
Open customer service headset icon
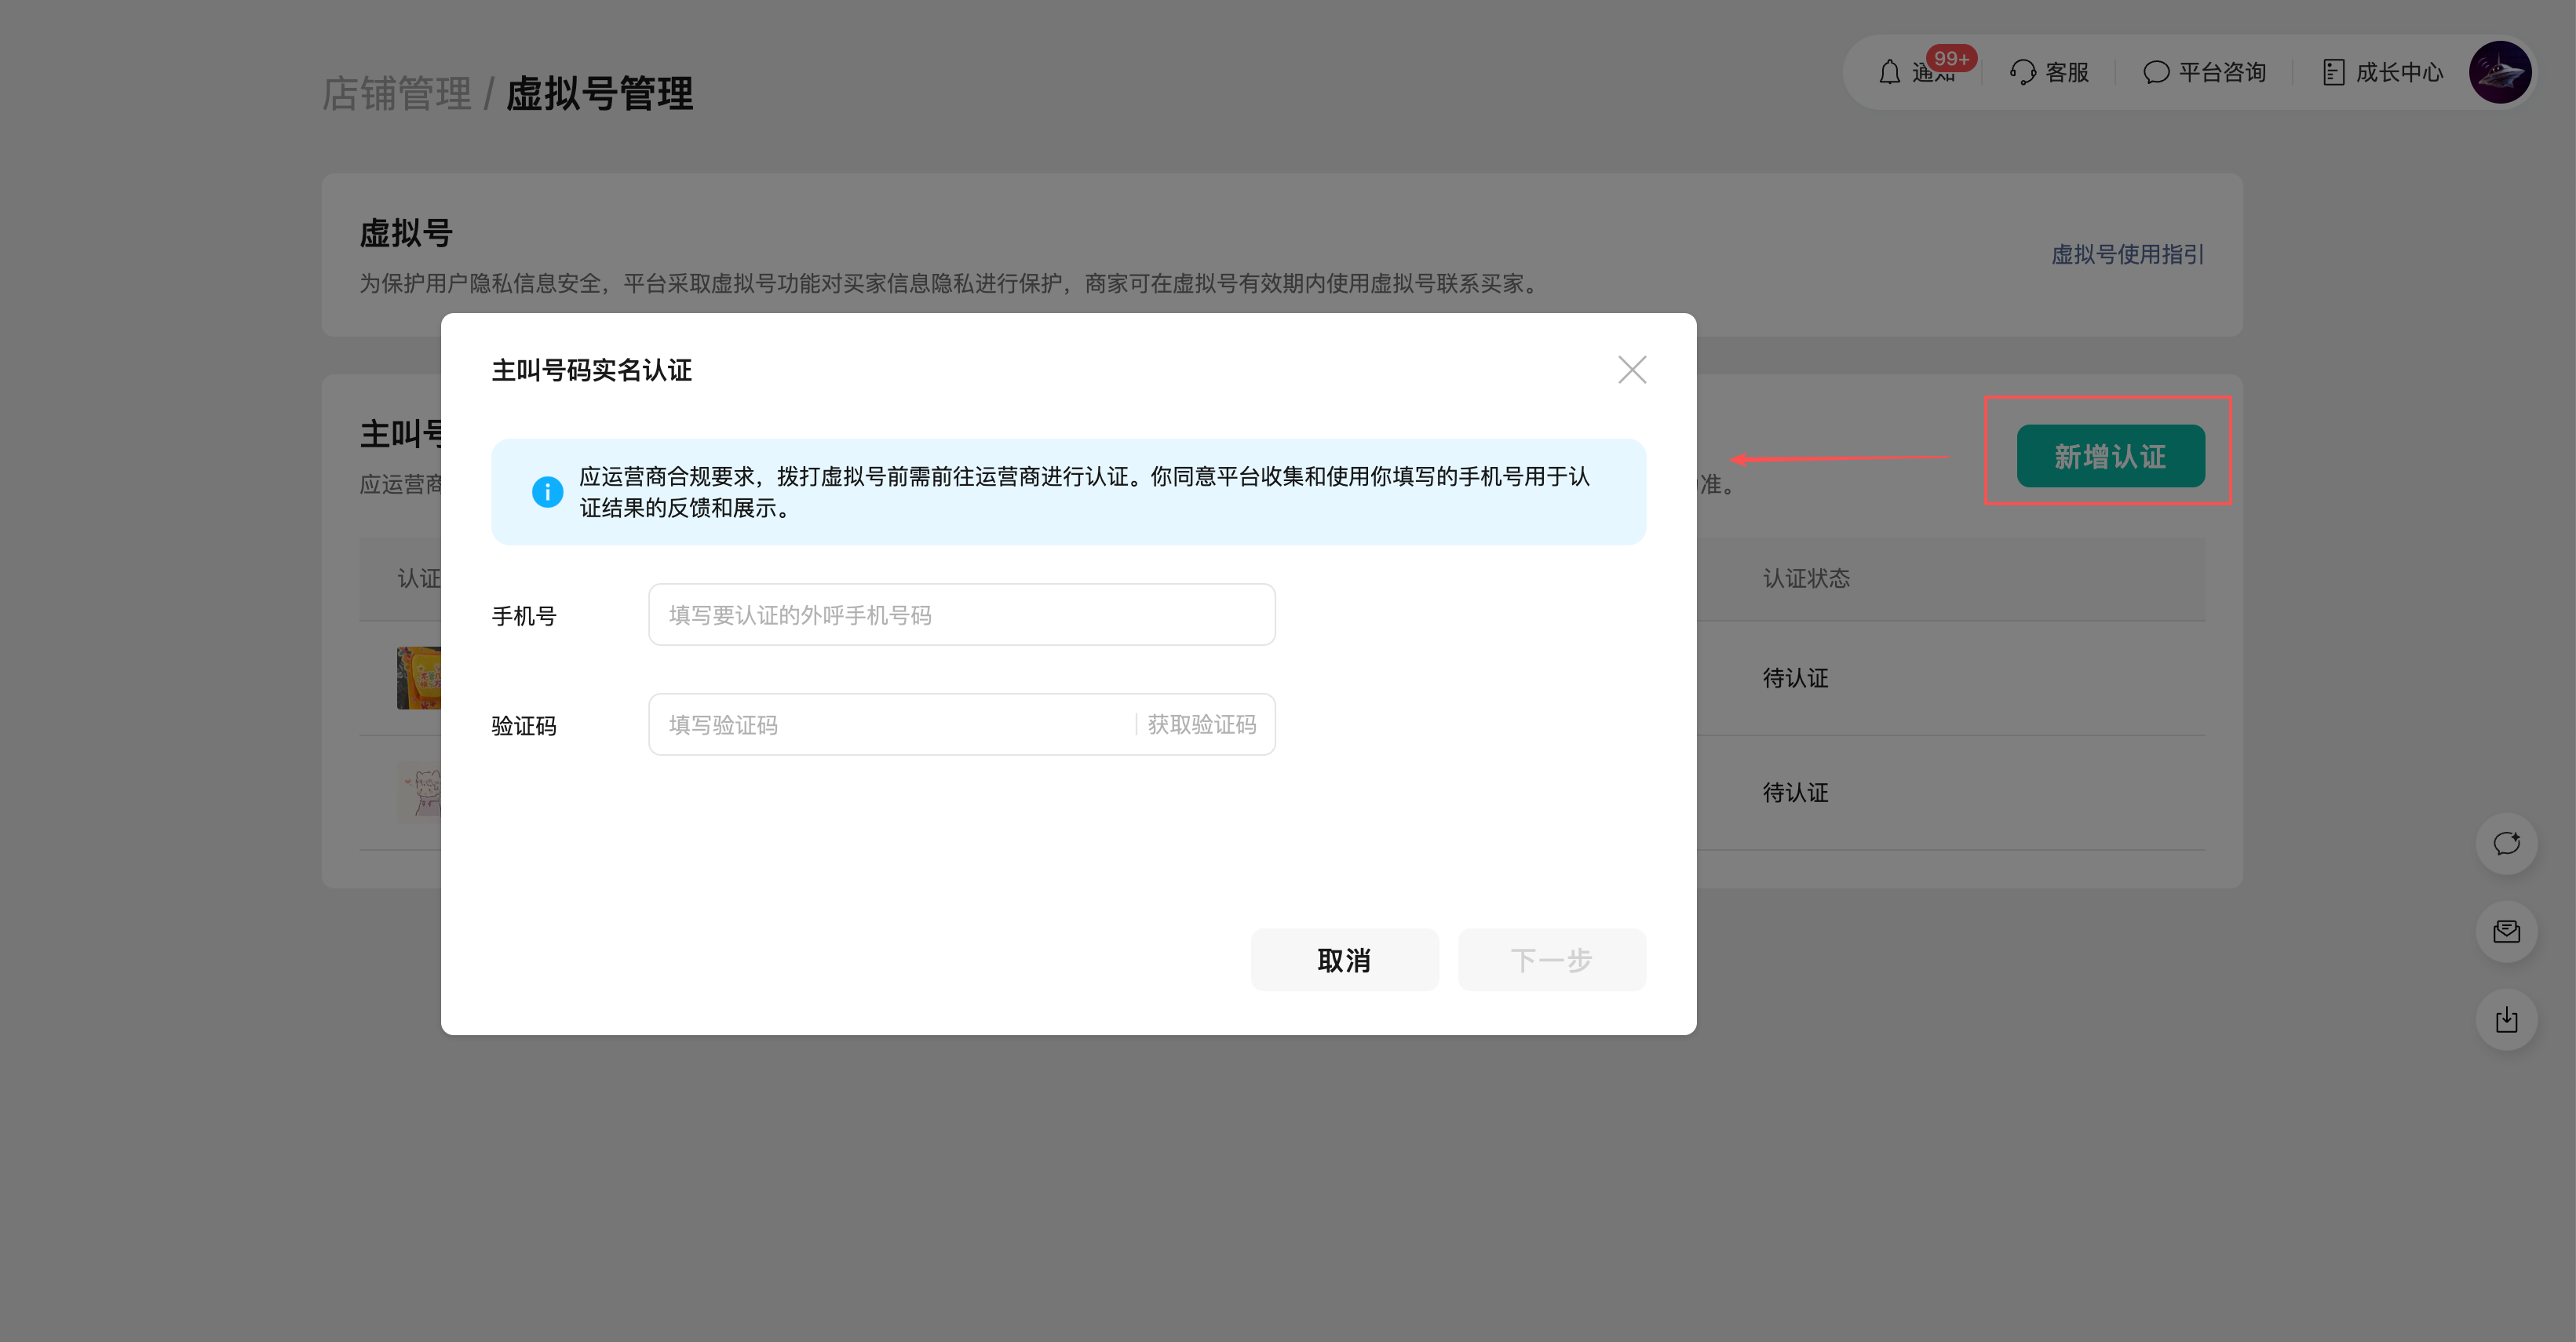2022,72
